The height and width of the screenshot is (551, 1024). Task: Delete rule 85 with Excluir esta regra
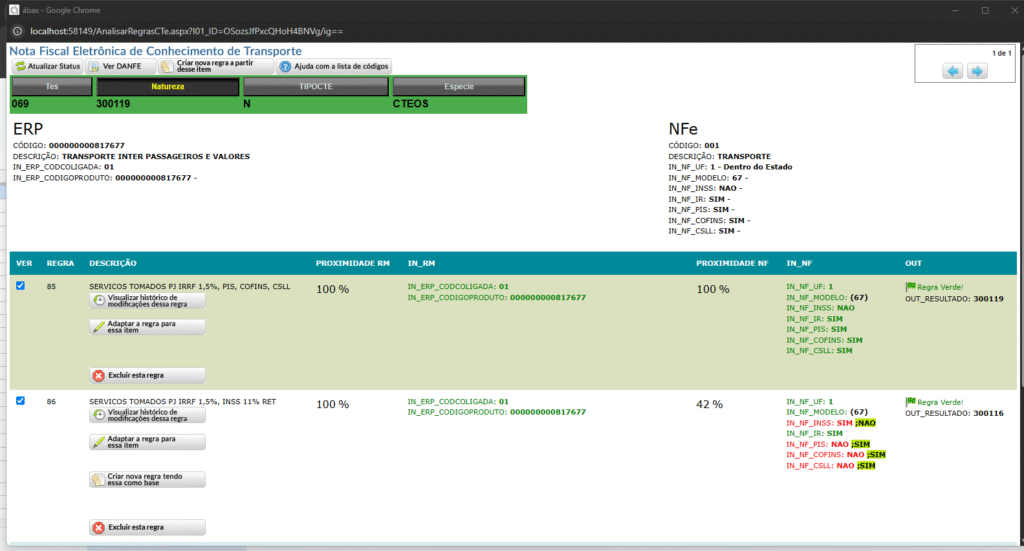[147, 376]
